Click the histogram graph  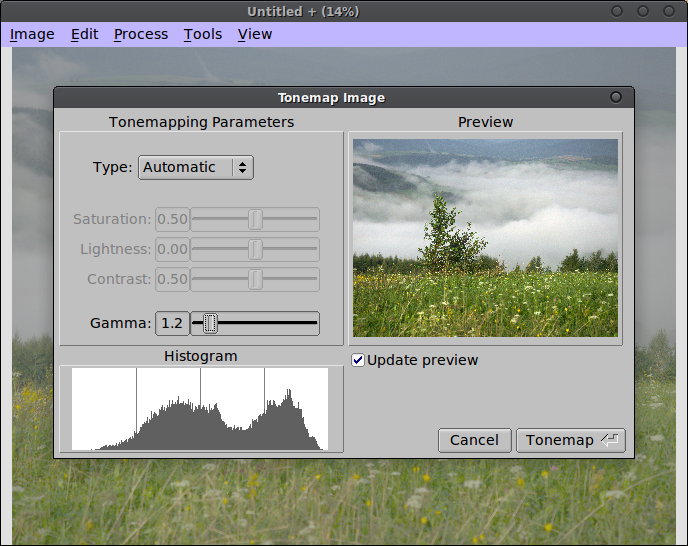200,409
